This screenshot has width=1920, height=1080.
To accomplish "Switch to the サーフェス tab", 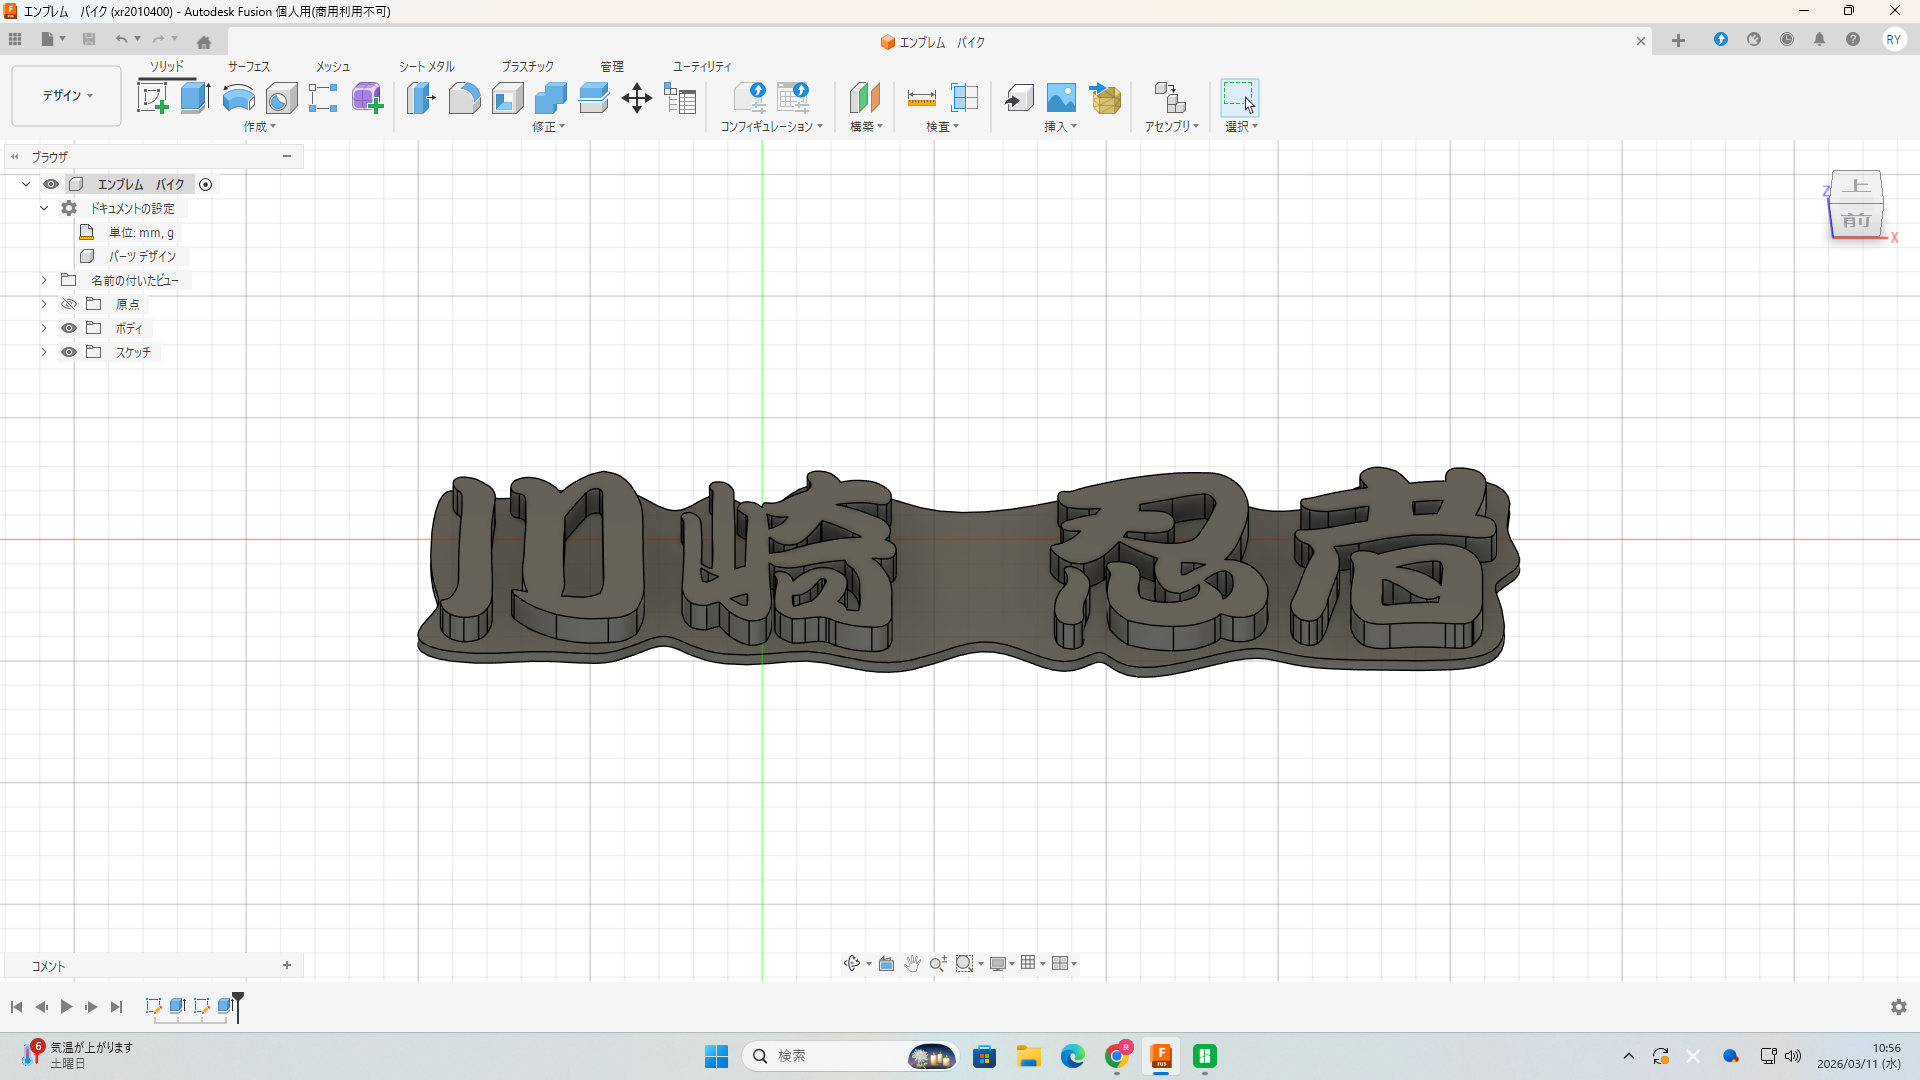I will [248, 66].
